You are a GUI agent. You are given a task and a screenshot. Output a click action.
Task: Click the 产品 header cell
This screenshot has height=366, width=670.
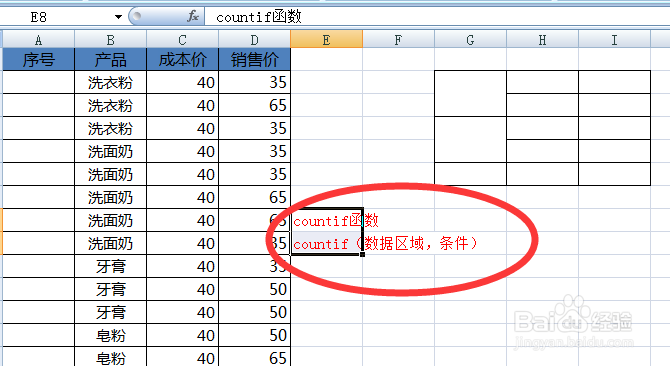pos(110,59)
